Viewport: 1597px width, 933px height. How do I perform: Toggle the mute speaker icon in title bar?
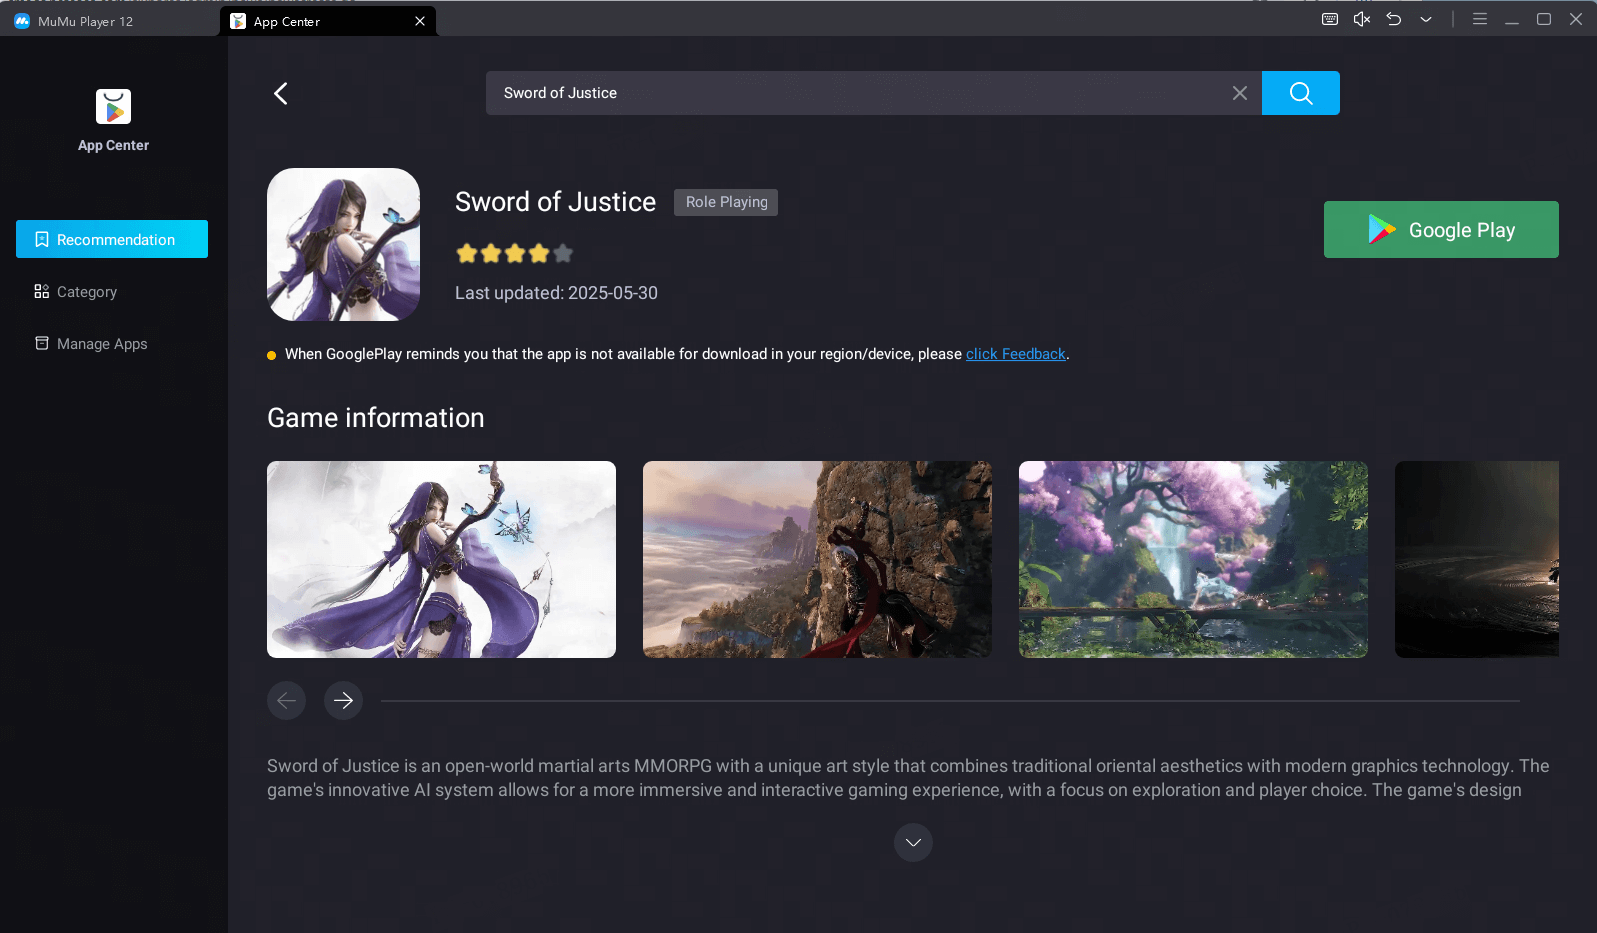pos(1362,19)
